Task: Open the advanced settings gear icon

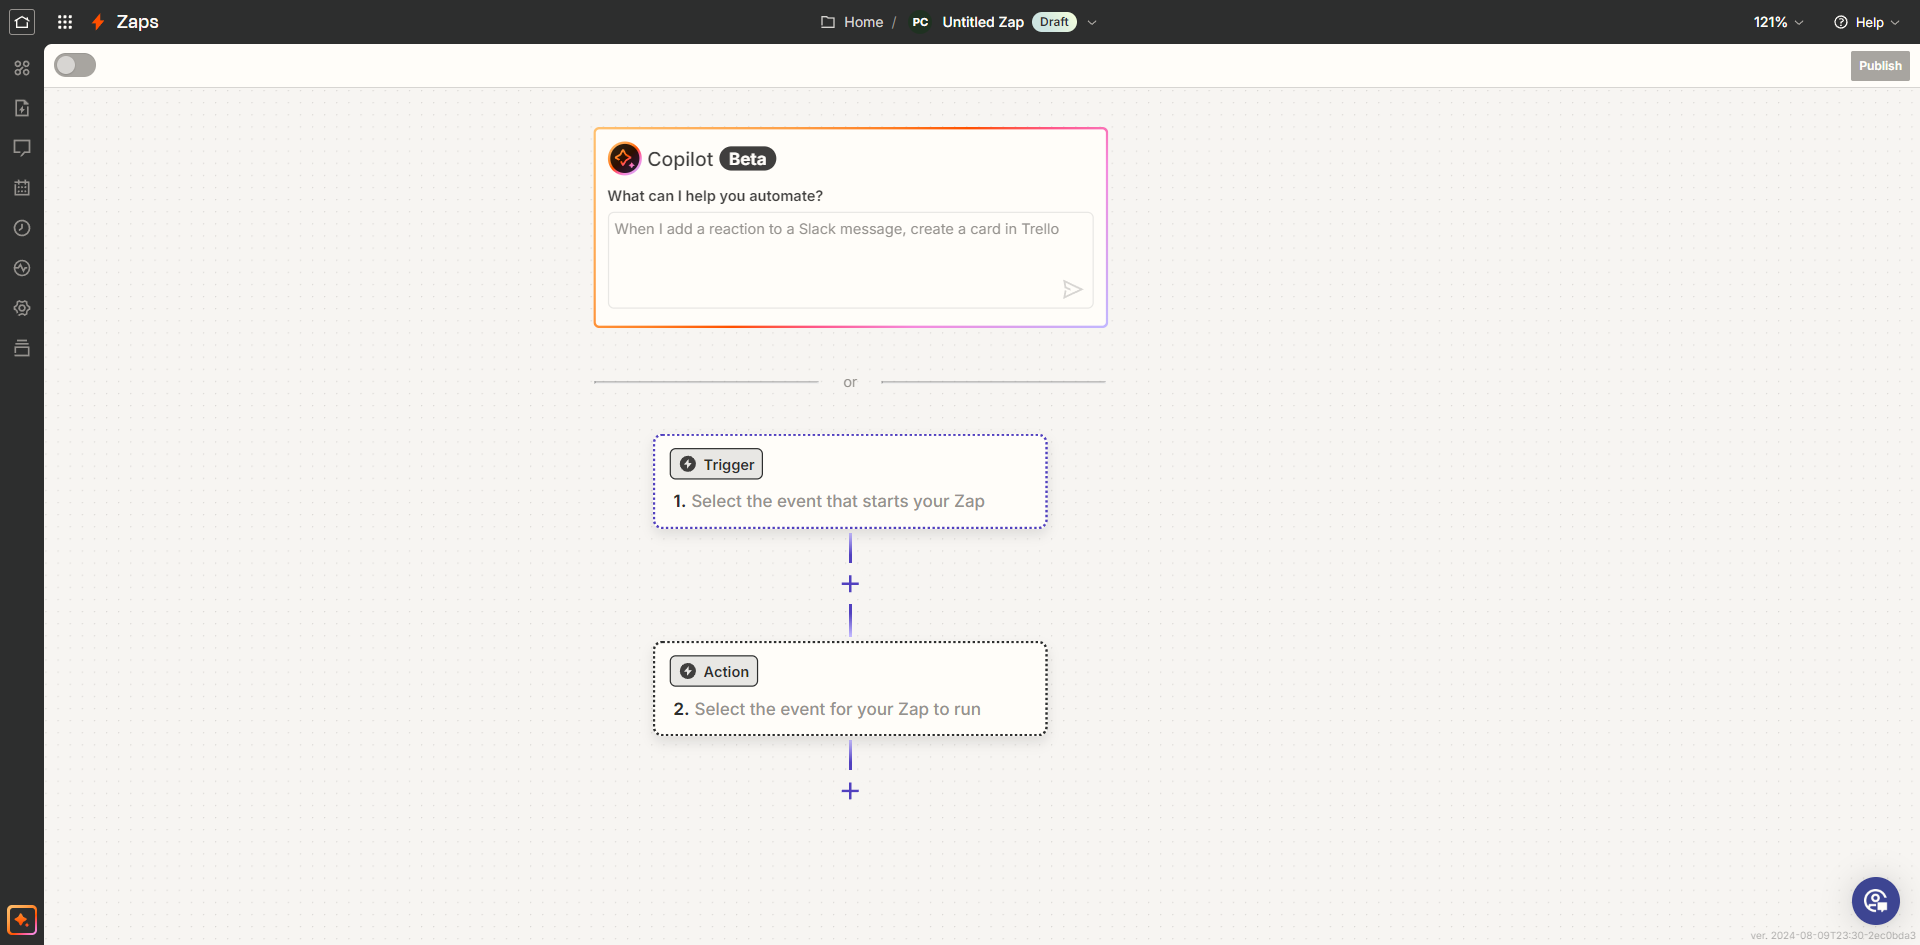Action: (x=22, y=308)
